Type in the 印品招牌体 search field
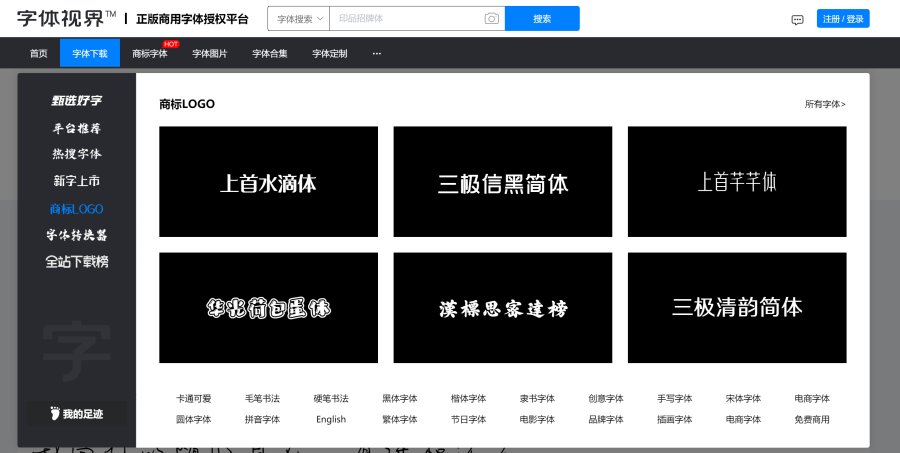 (x=405, y=19)
